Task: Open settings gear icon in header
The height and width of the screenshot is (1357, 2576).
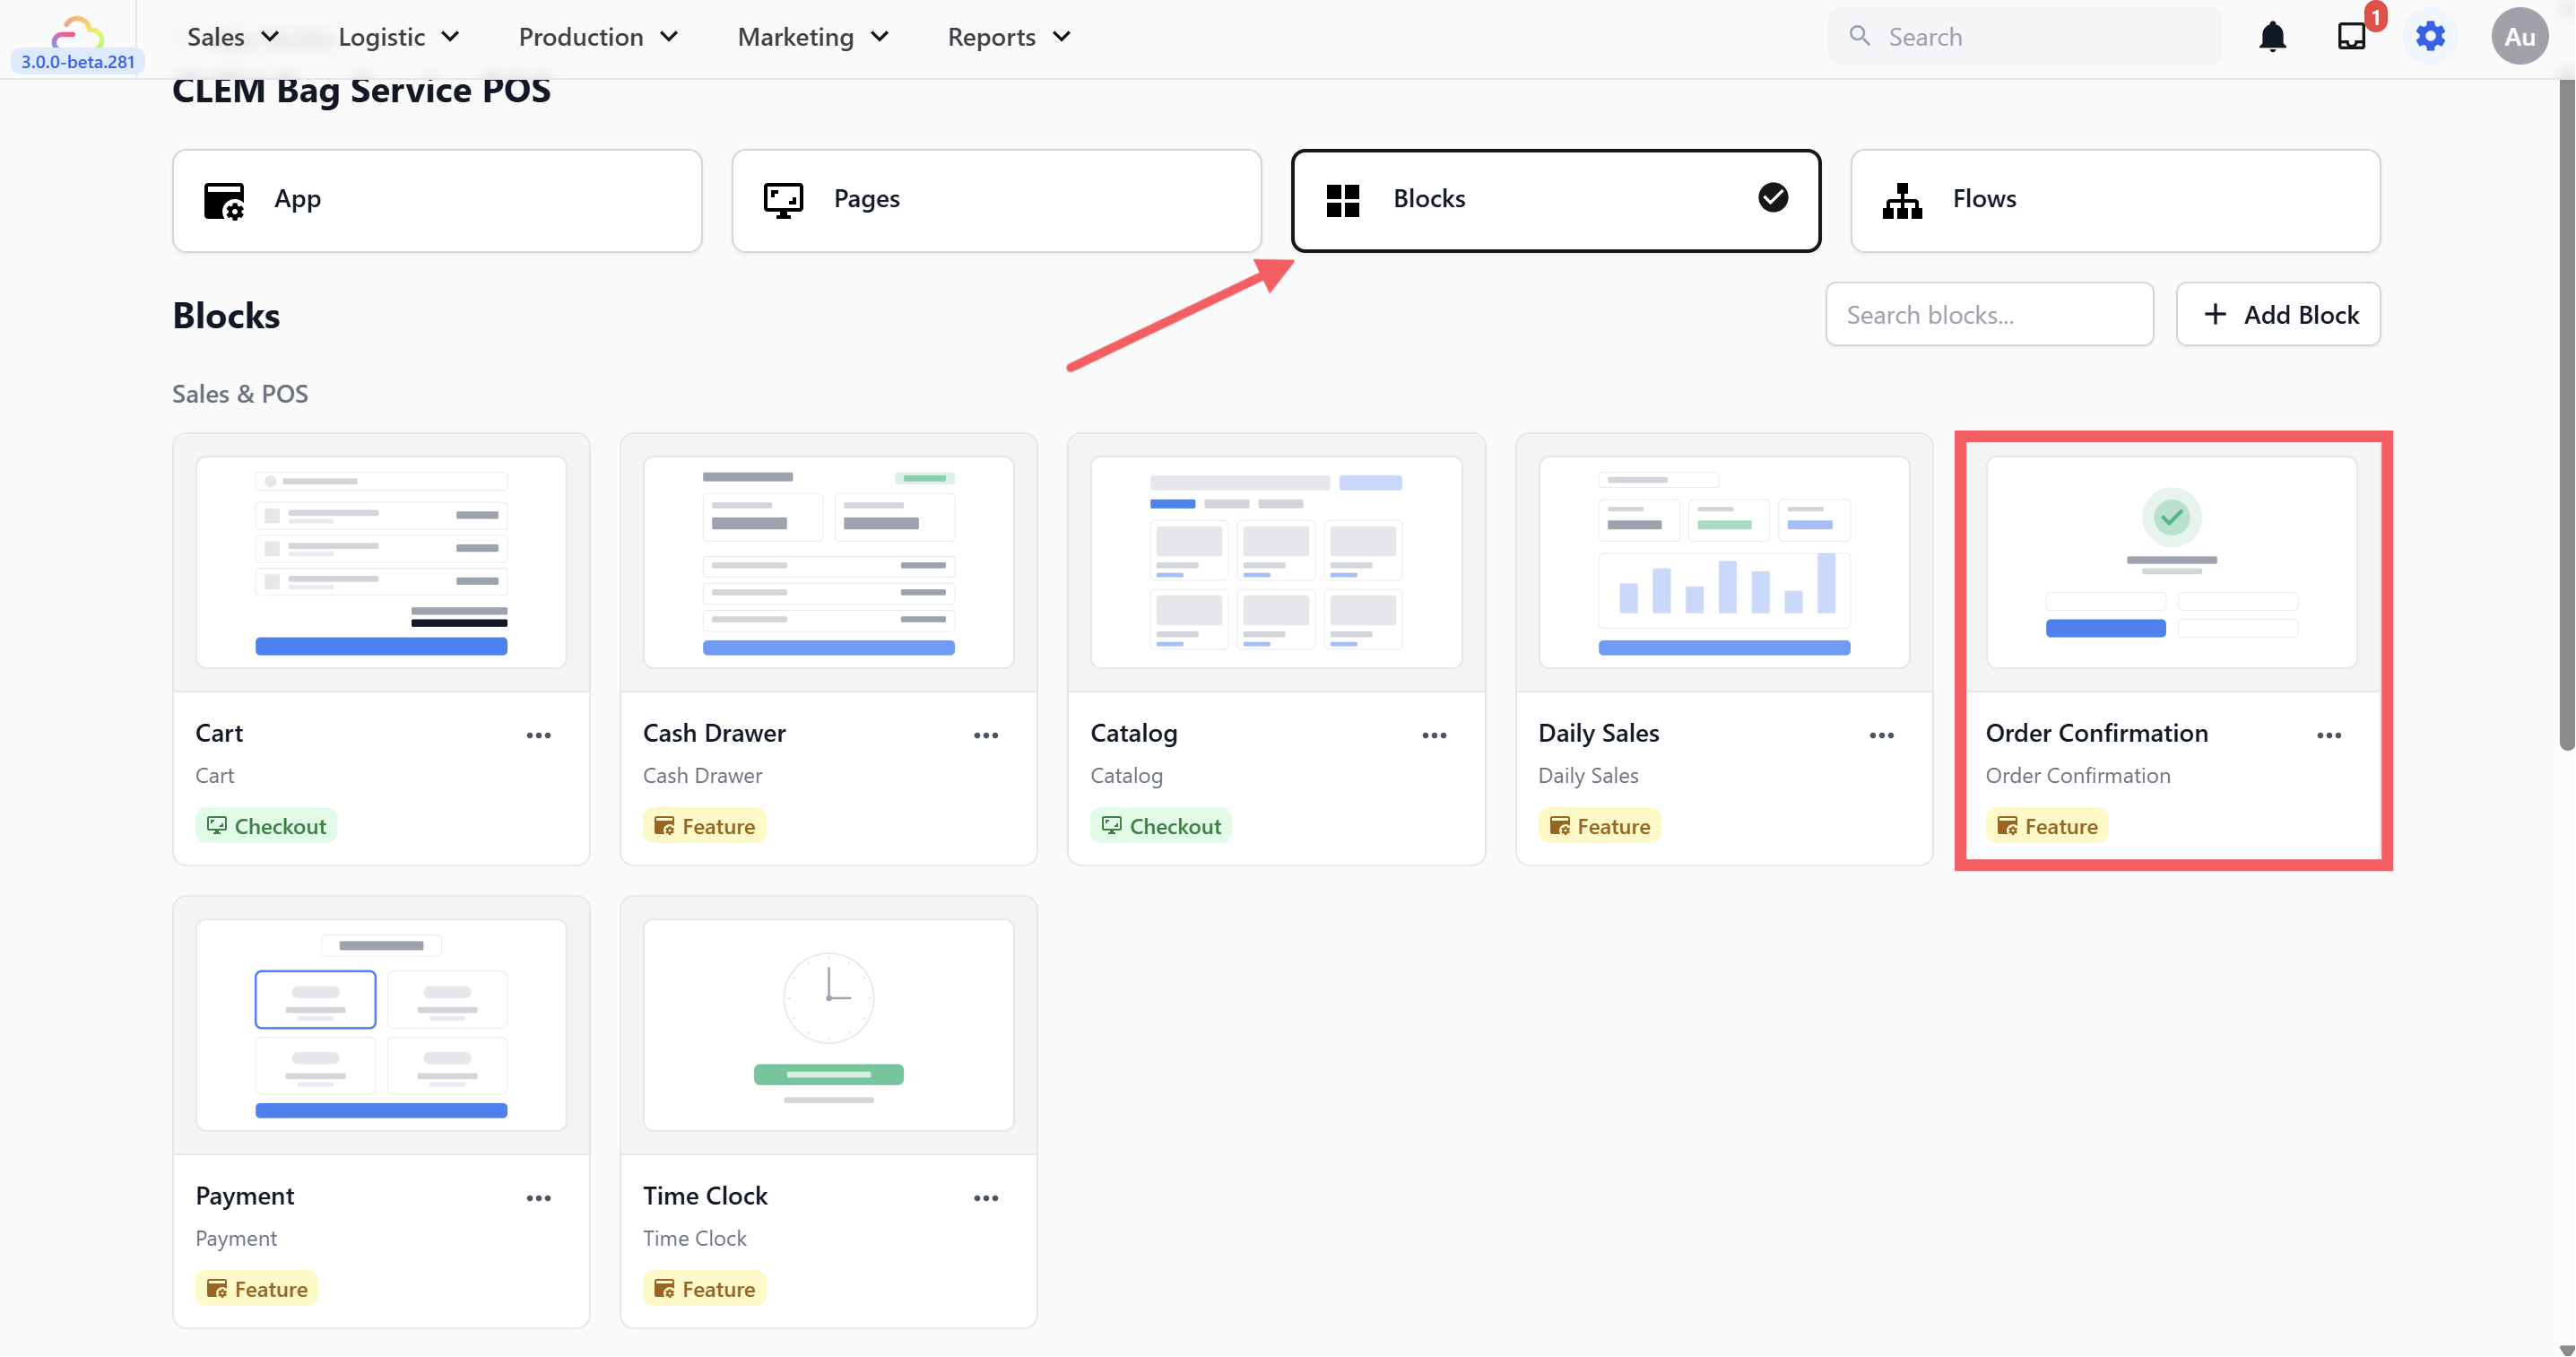Action: [2430, 37]
